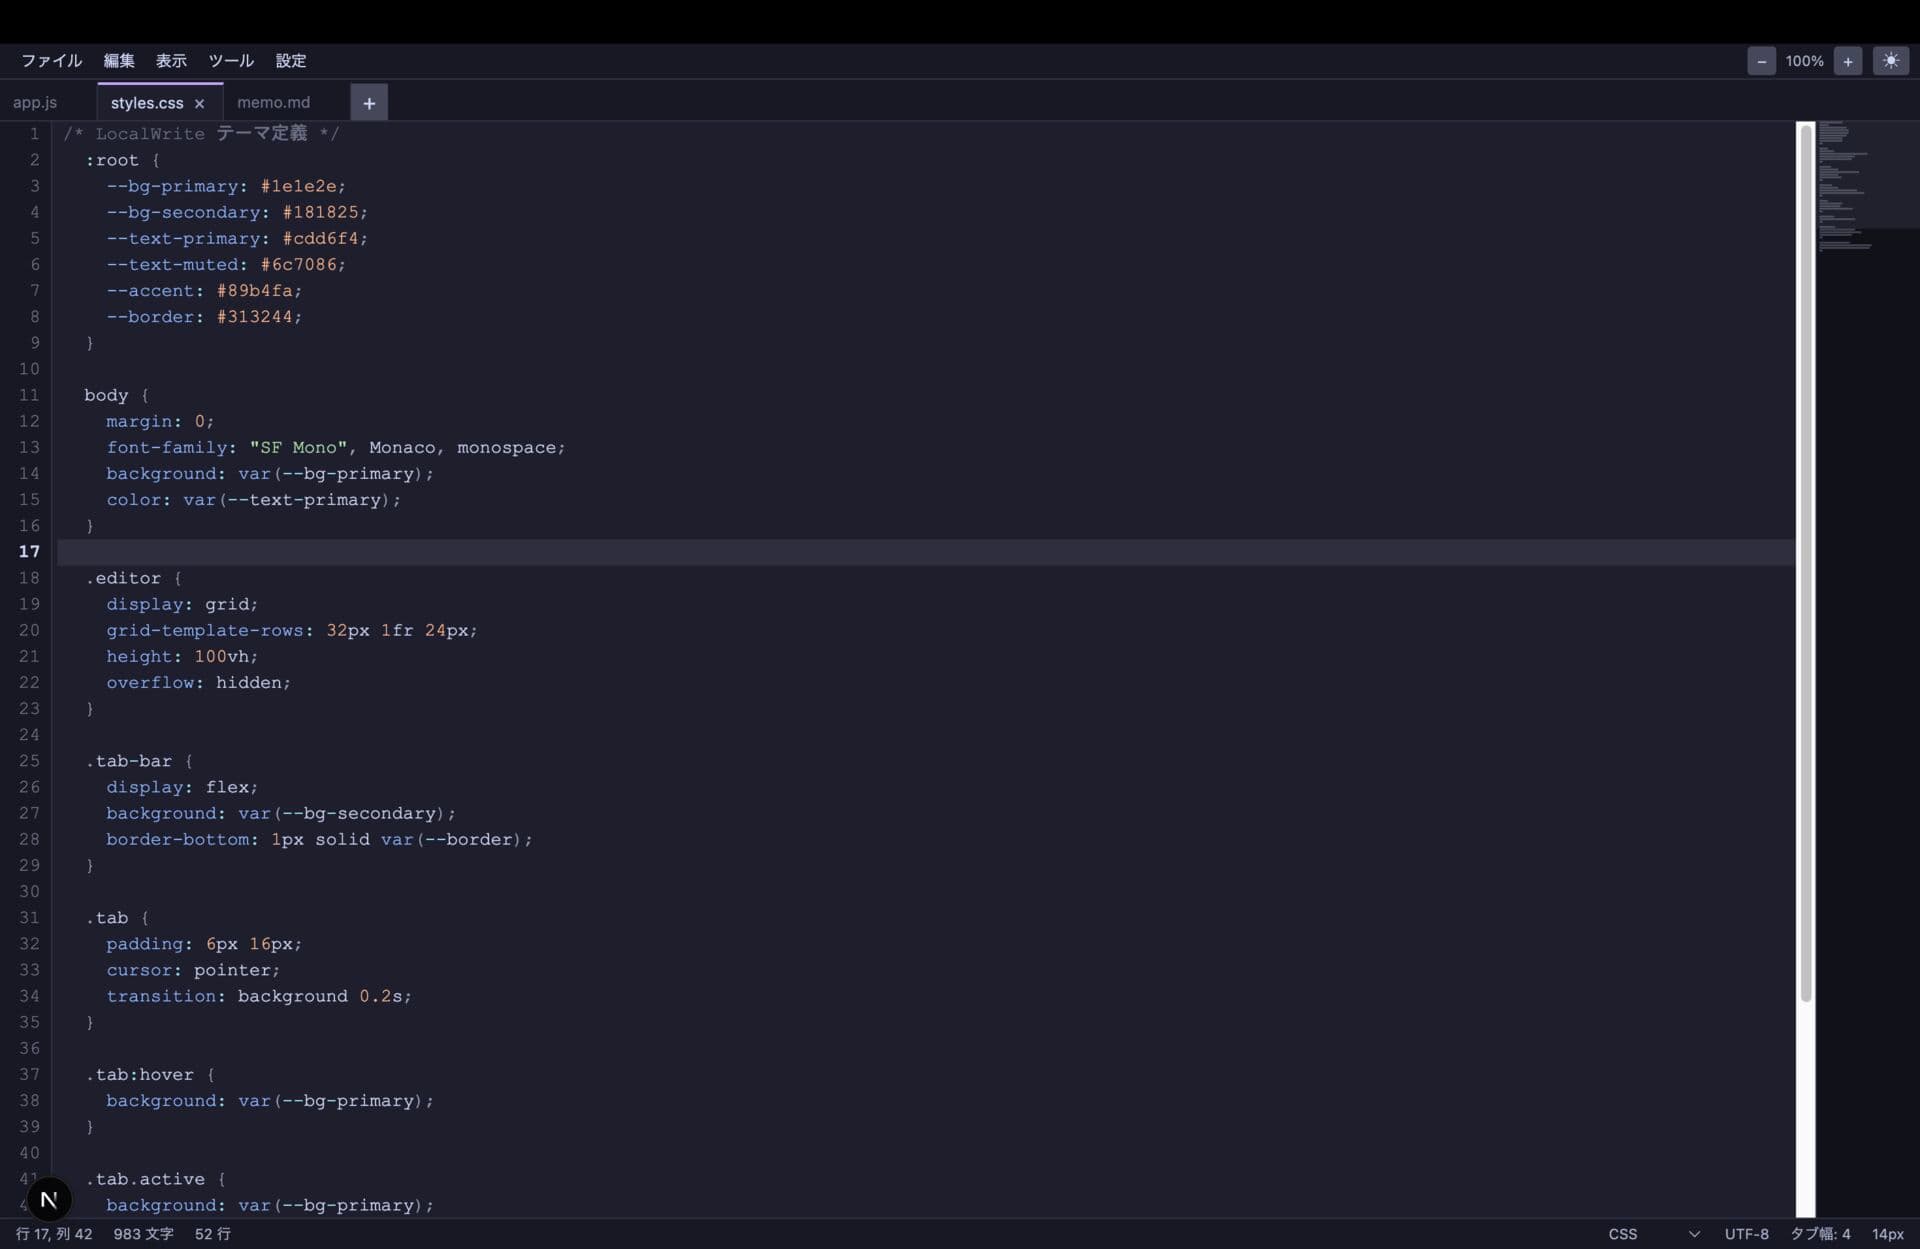Image resolution: width=1920 pixels, height=1249 pixels.
Task: Open the 設定 menu
Action: (291, 61)
